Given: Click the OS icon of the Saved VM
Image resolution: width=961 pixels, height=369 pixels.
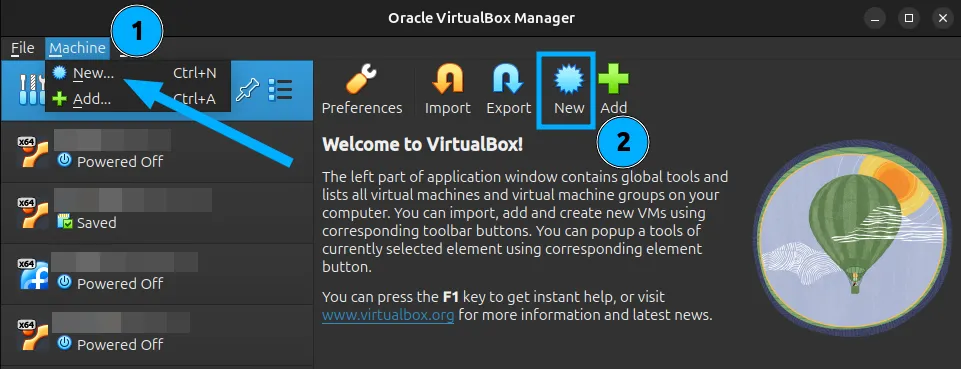Looking at the screenshot, I should 32,213.
